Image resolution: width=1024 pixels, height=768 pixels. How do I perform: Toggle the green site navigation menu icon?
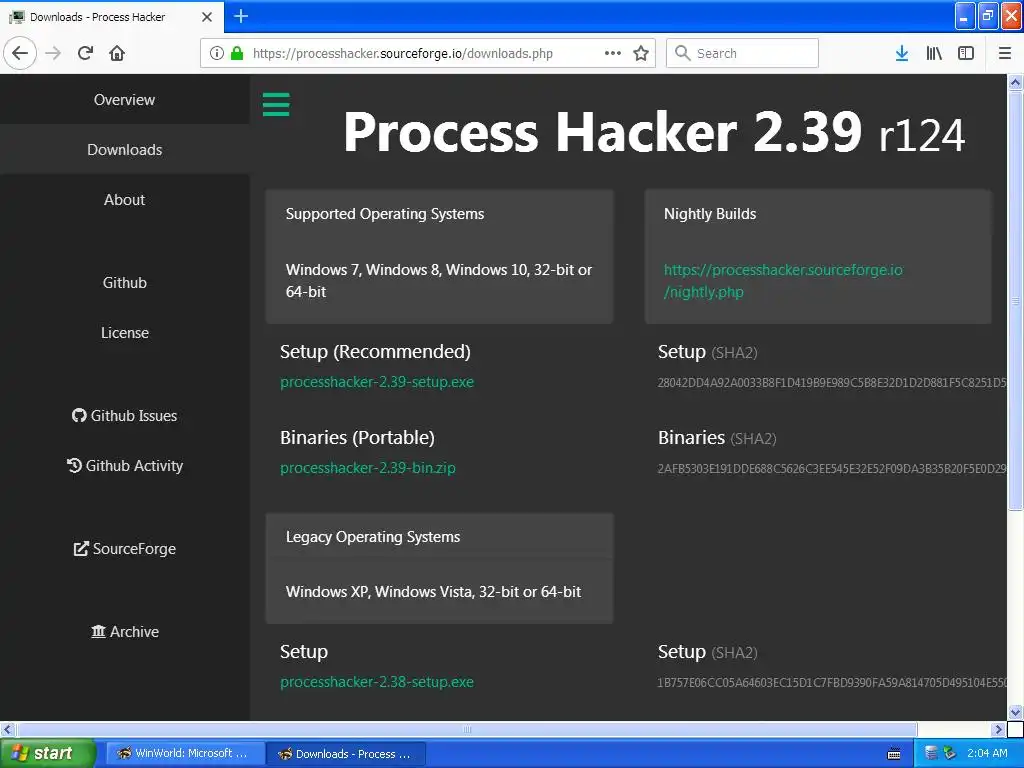pos(276,104)
